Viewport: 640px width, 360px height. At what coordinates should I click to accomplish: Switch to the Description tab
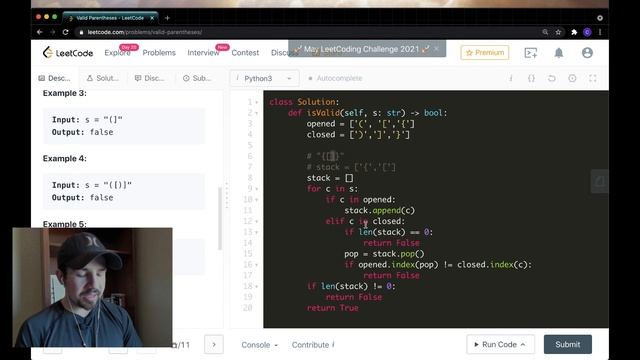click(54, 78)
